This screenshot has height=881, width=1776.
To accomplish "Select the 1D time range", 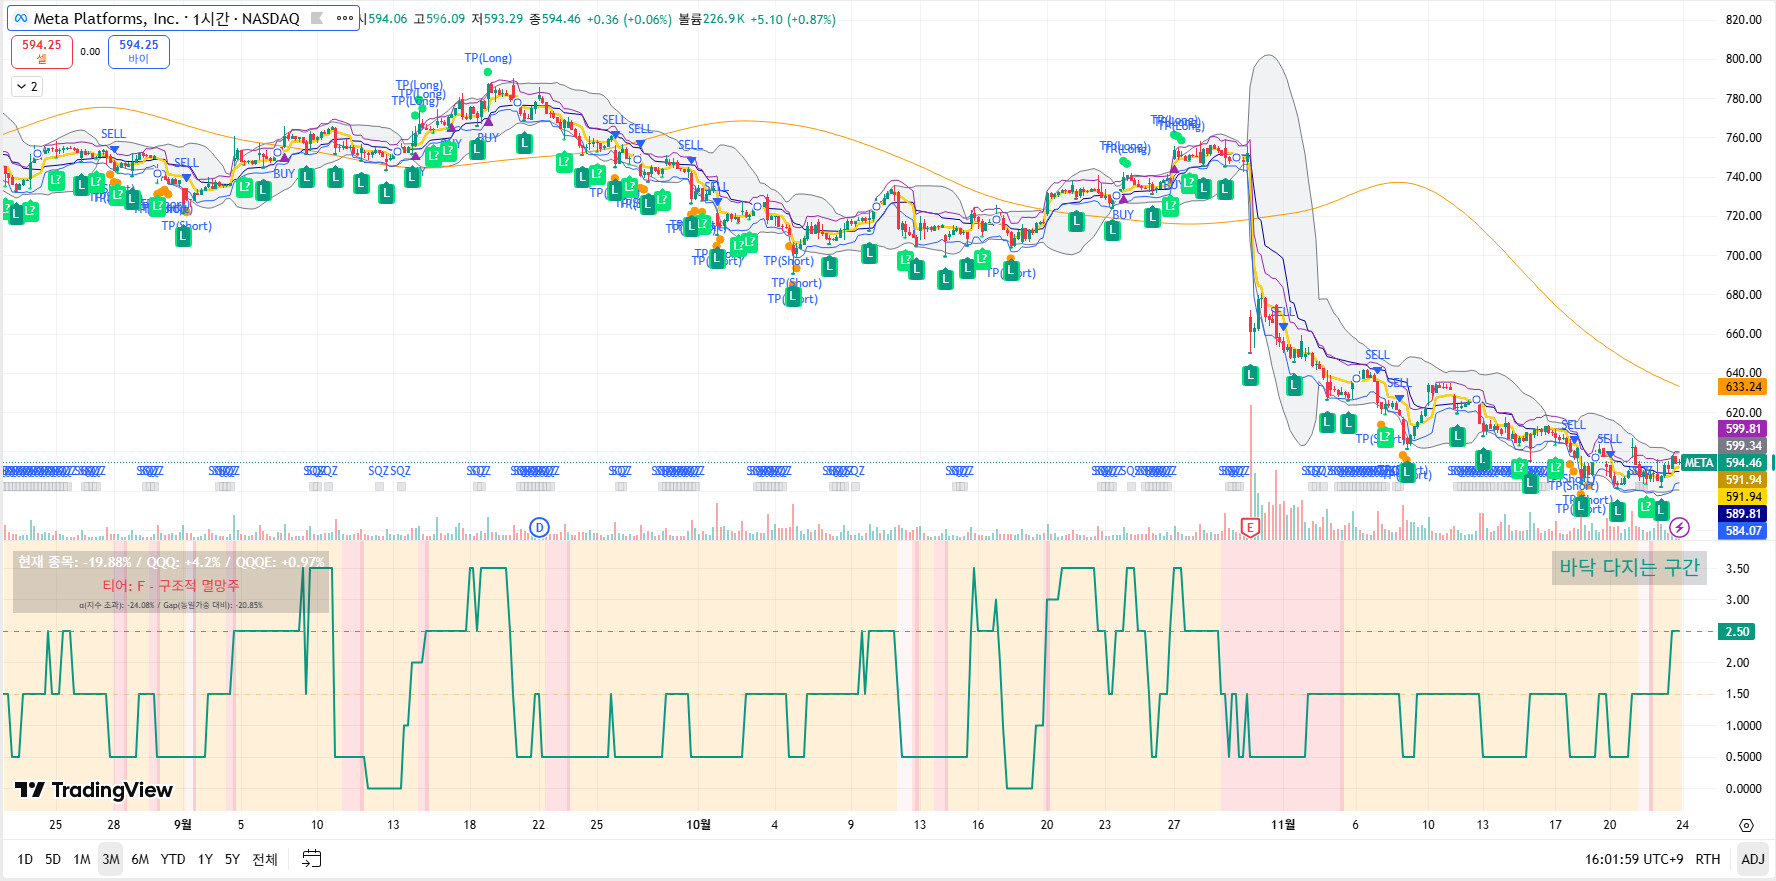I will 25,859.
